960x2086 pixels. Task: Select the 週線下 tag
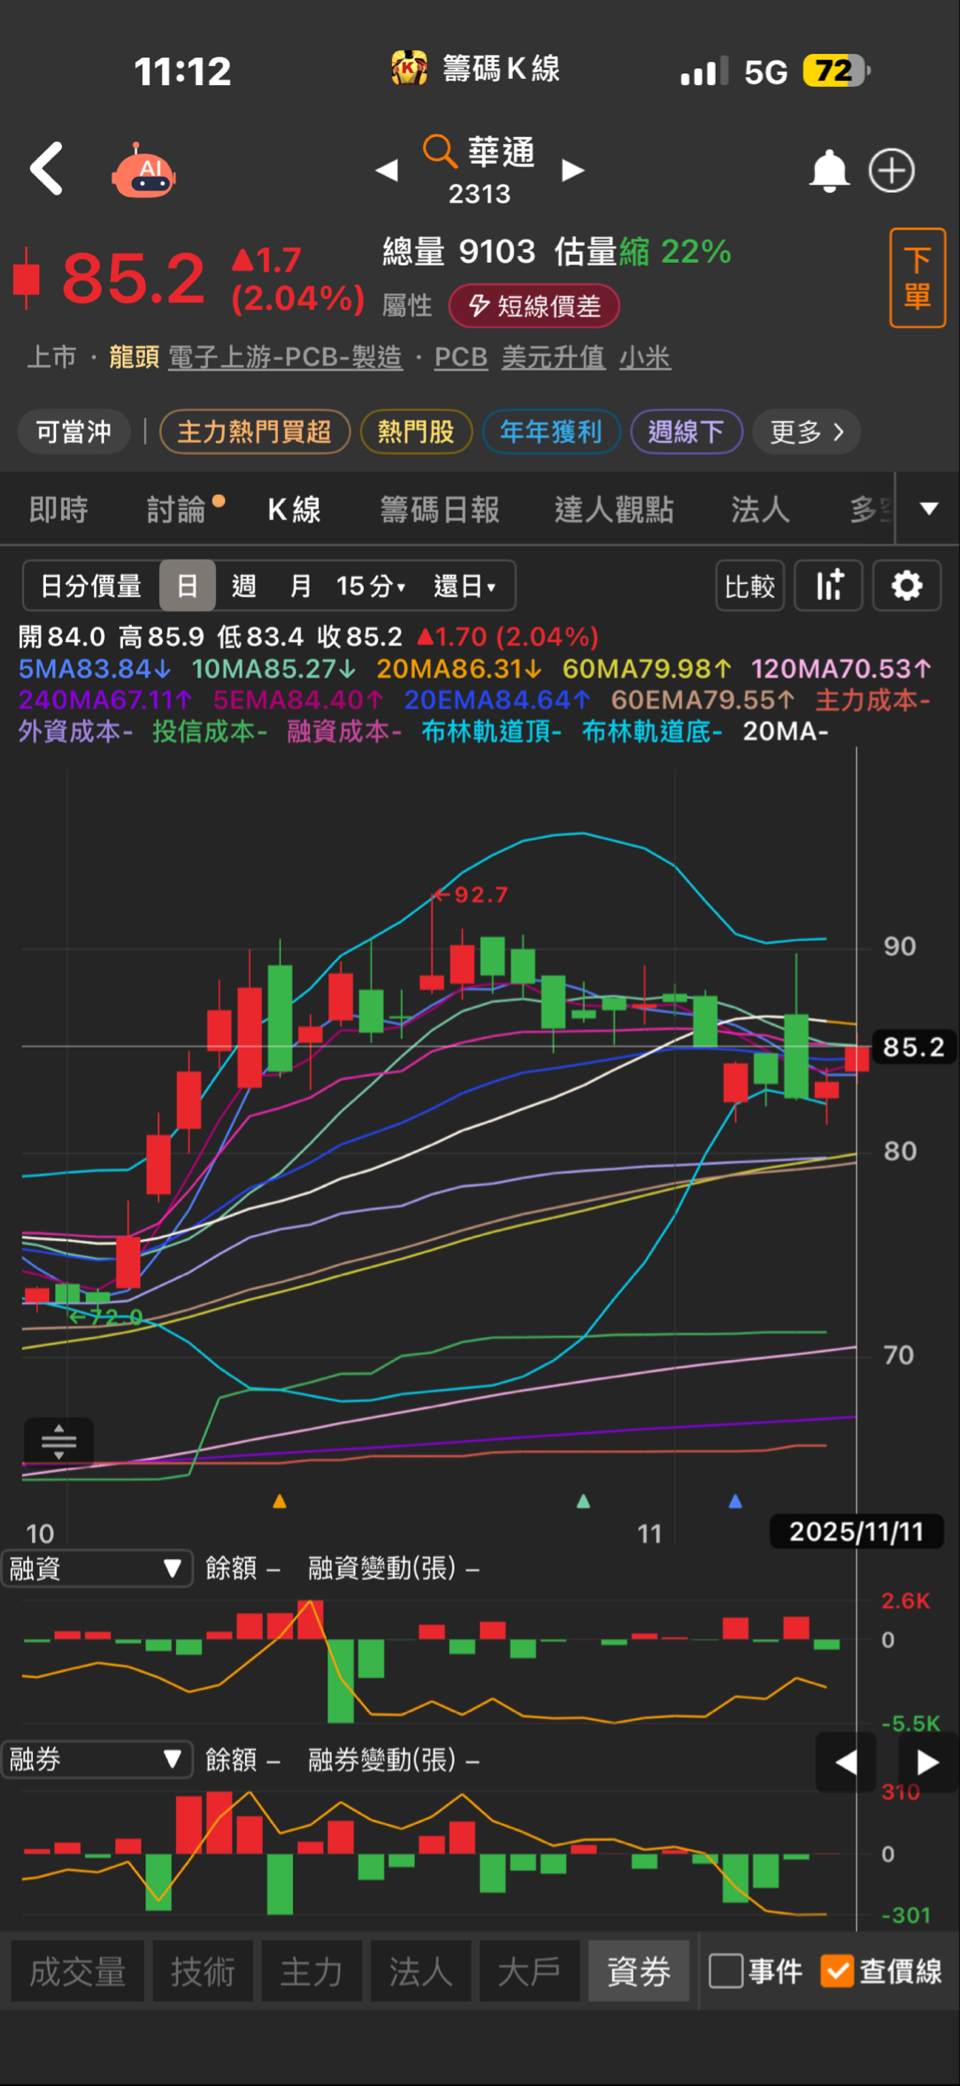686,432
